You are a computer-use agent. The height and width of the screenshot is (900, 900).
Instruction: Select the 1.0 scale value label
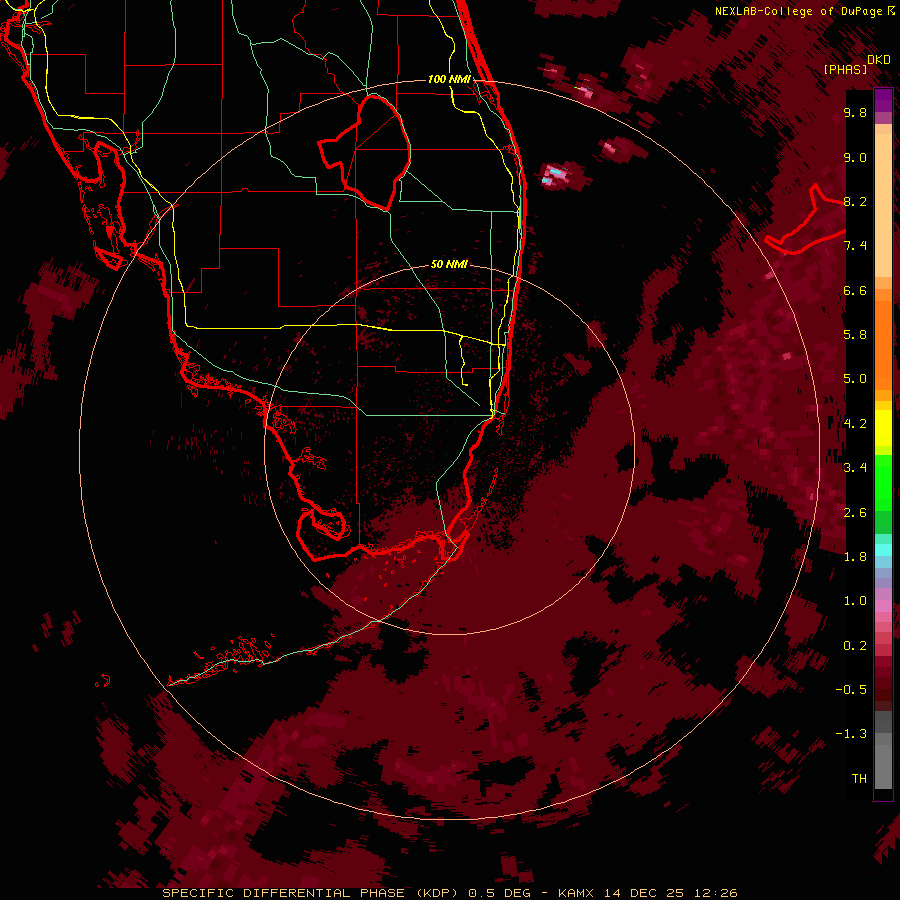coord(855,601)
